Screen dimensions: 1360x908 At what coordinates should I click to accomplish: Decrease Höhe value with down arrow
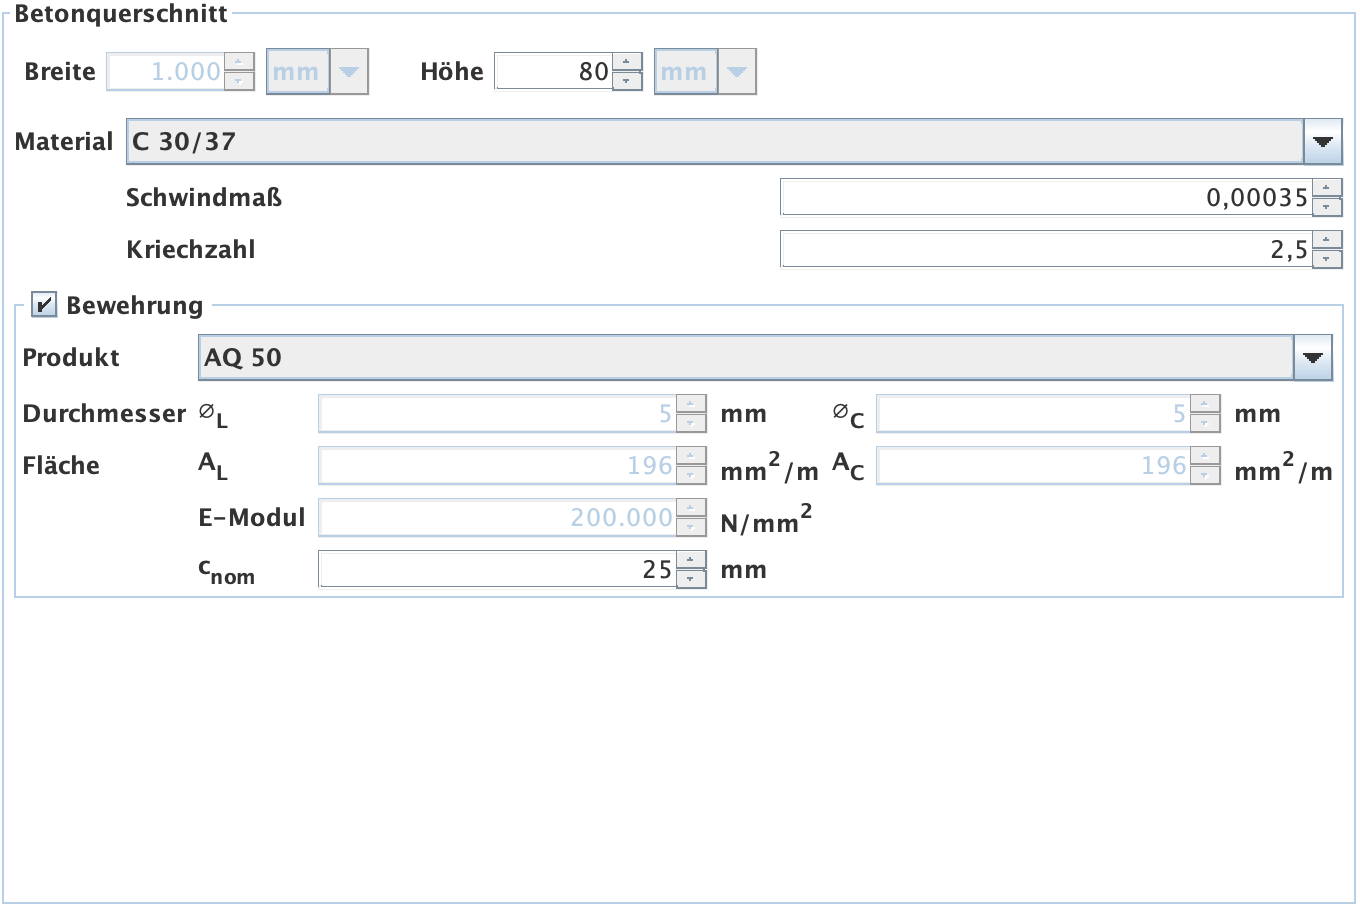tap(627, 81)
